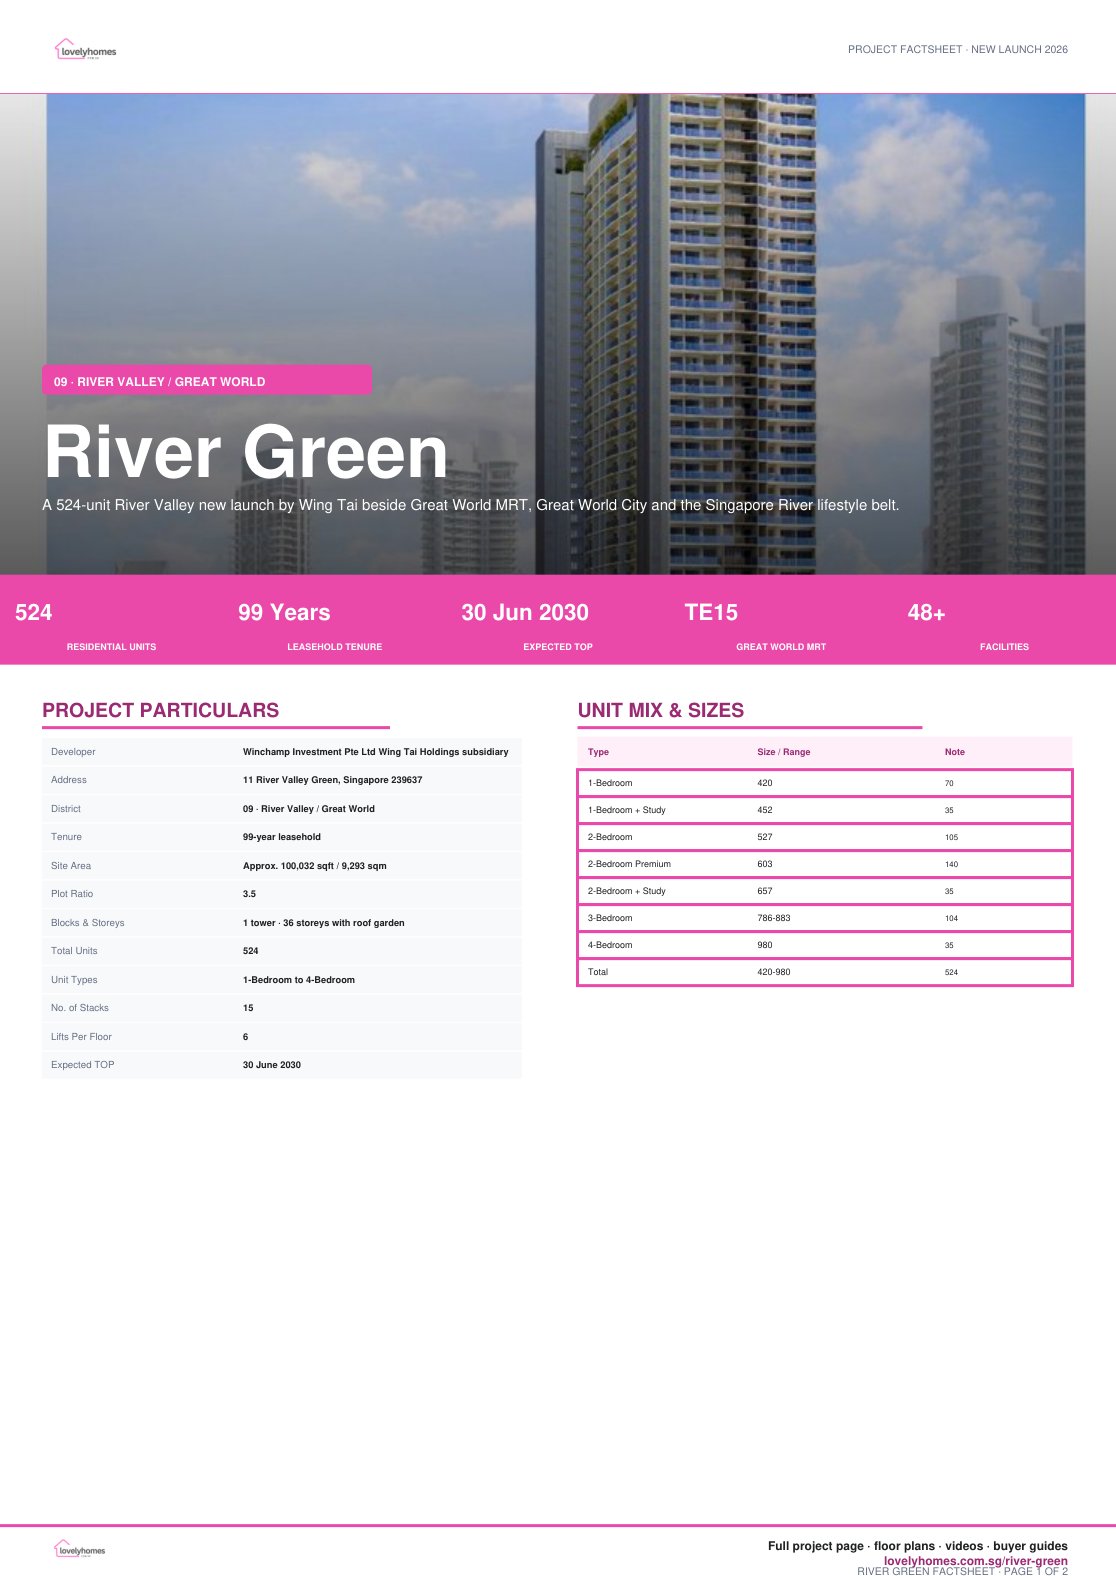Click the 1 tower · 36 storeys value
The width and height of the screenshot is (1116, 1580).
pos(323,923)
